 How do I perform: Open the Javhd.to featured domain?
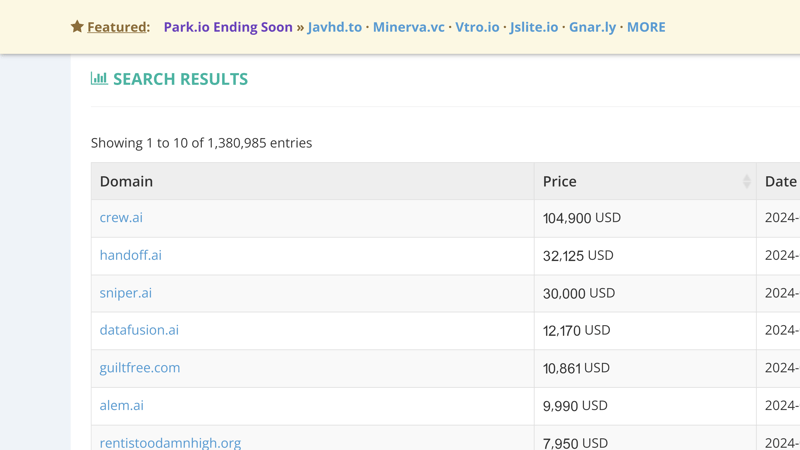(x=335, y=27)
